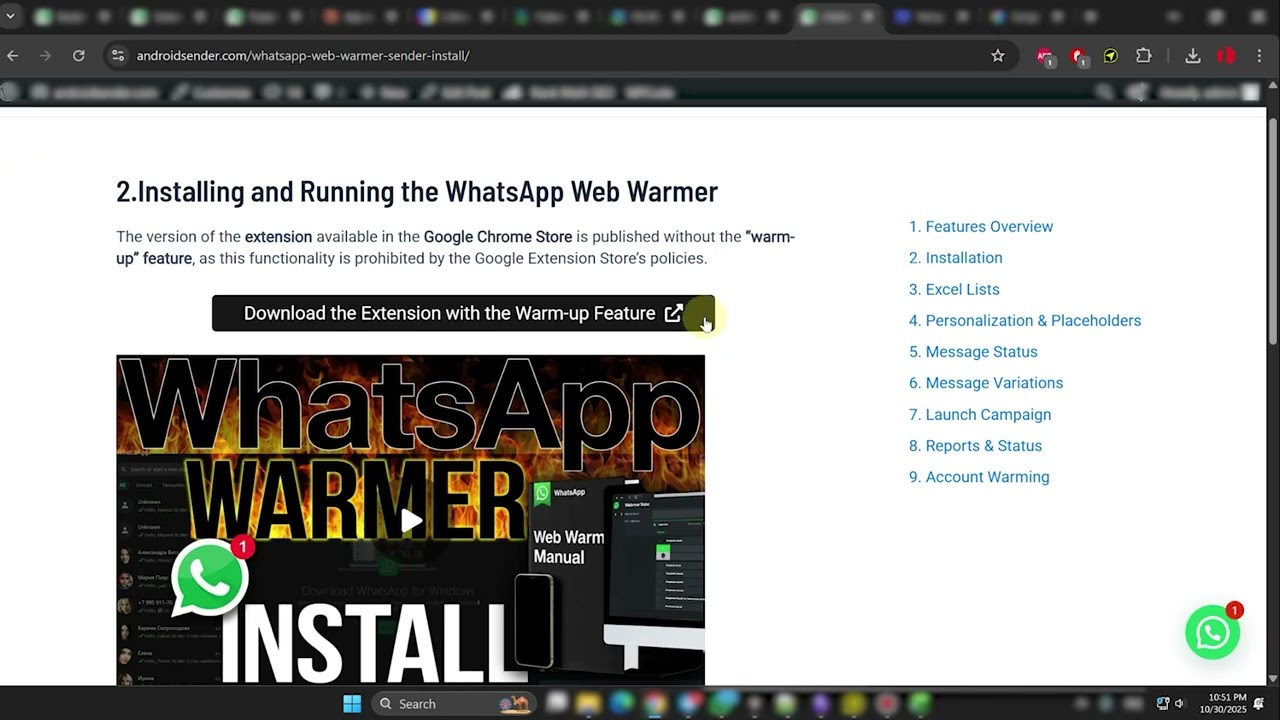This screenshot has height=720, width=1280.
Task: Open the taskbar volume icon
Action: pyautogui.click(x=1179, y=704)
